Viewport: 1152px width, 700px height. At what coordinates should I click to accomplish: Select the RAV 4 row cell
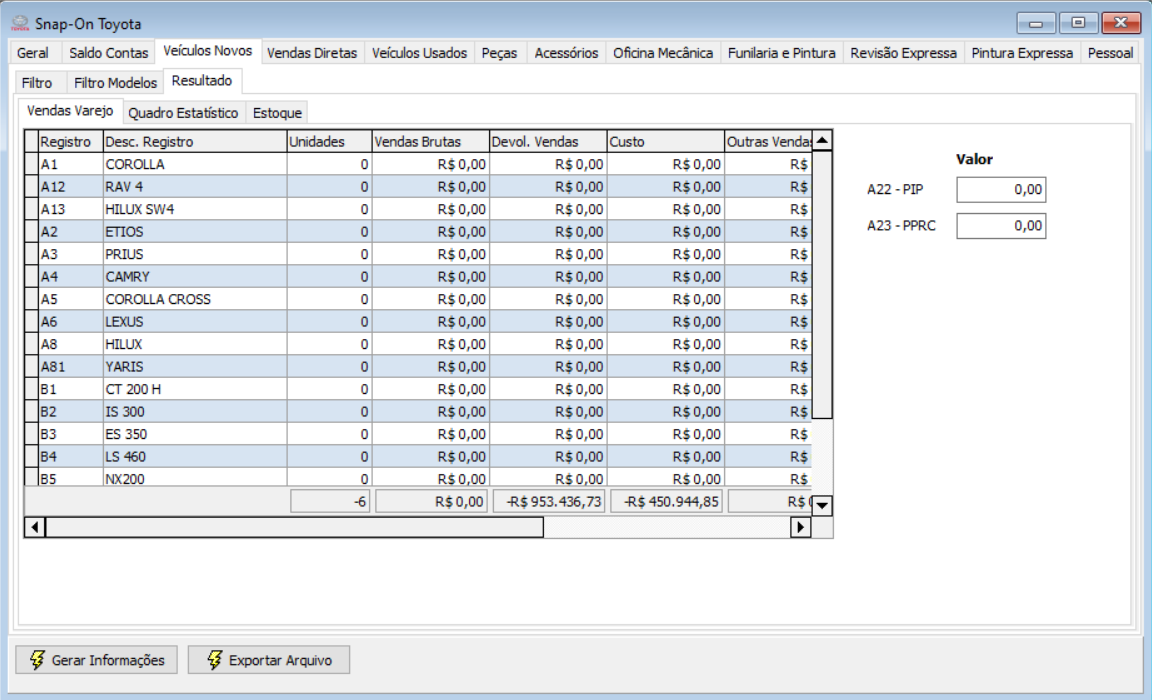[x=195, y=187]
